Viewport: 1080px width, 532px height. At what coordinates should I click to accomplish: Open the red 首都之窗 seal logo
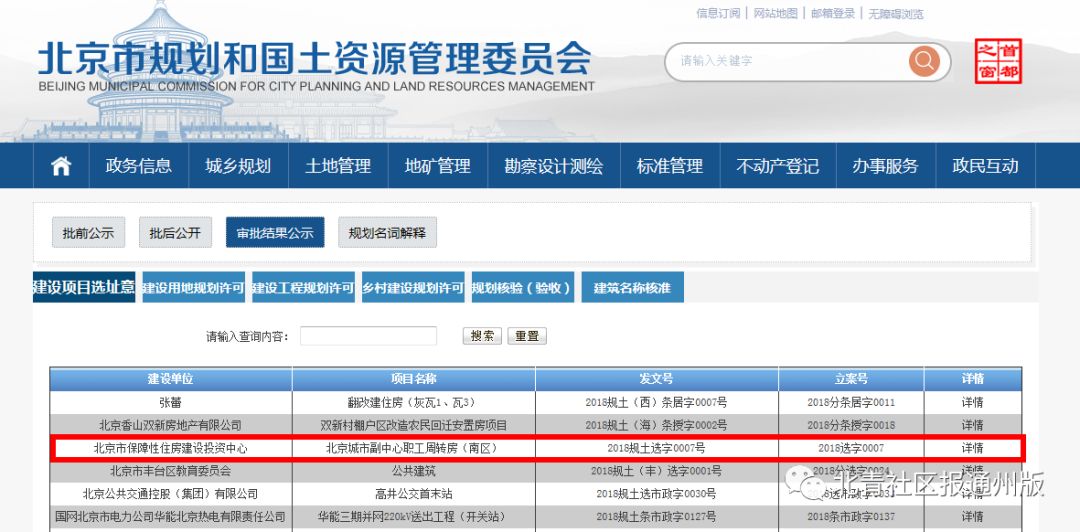tap(998, 61)
